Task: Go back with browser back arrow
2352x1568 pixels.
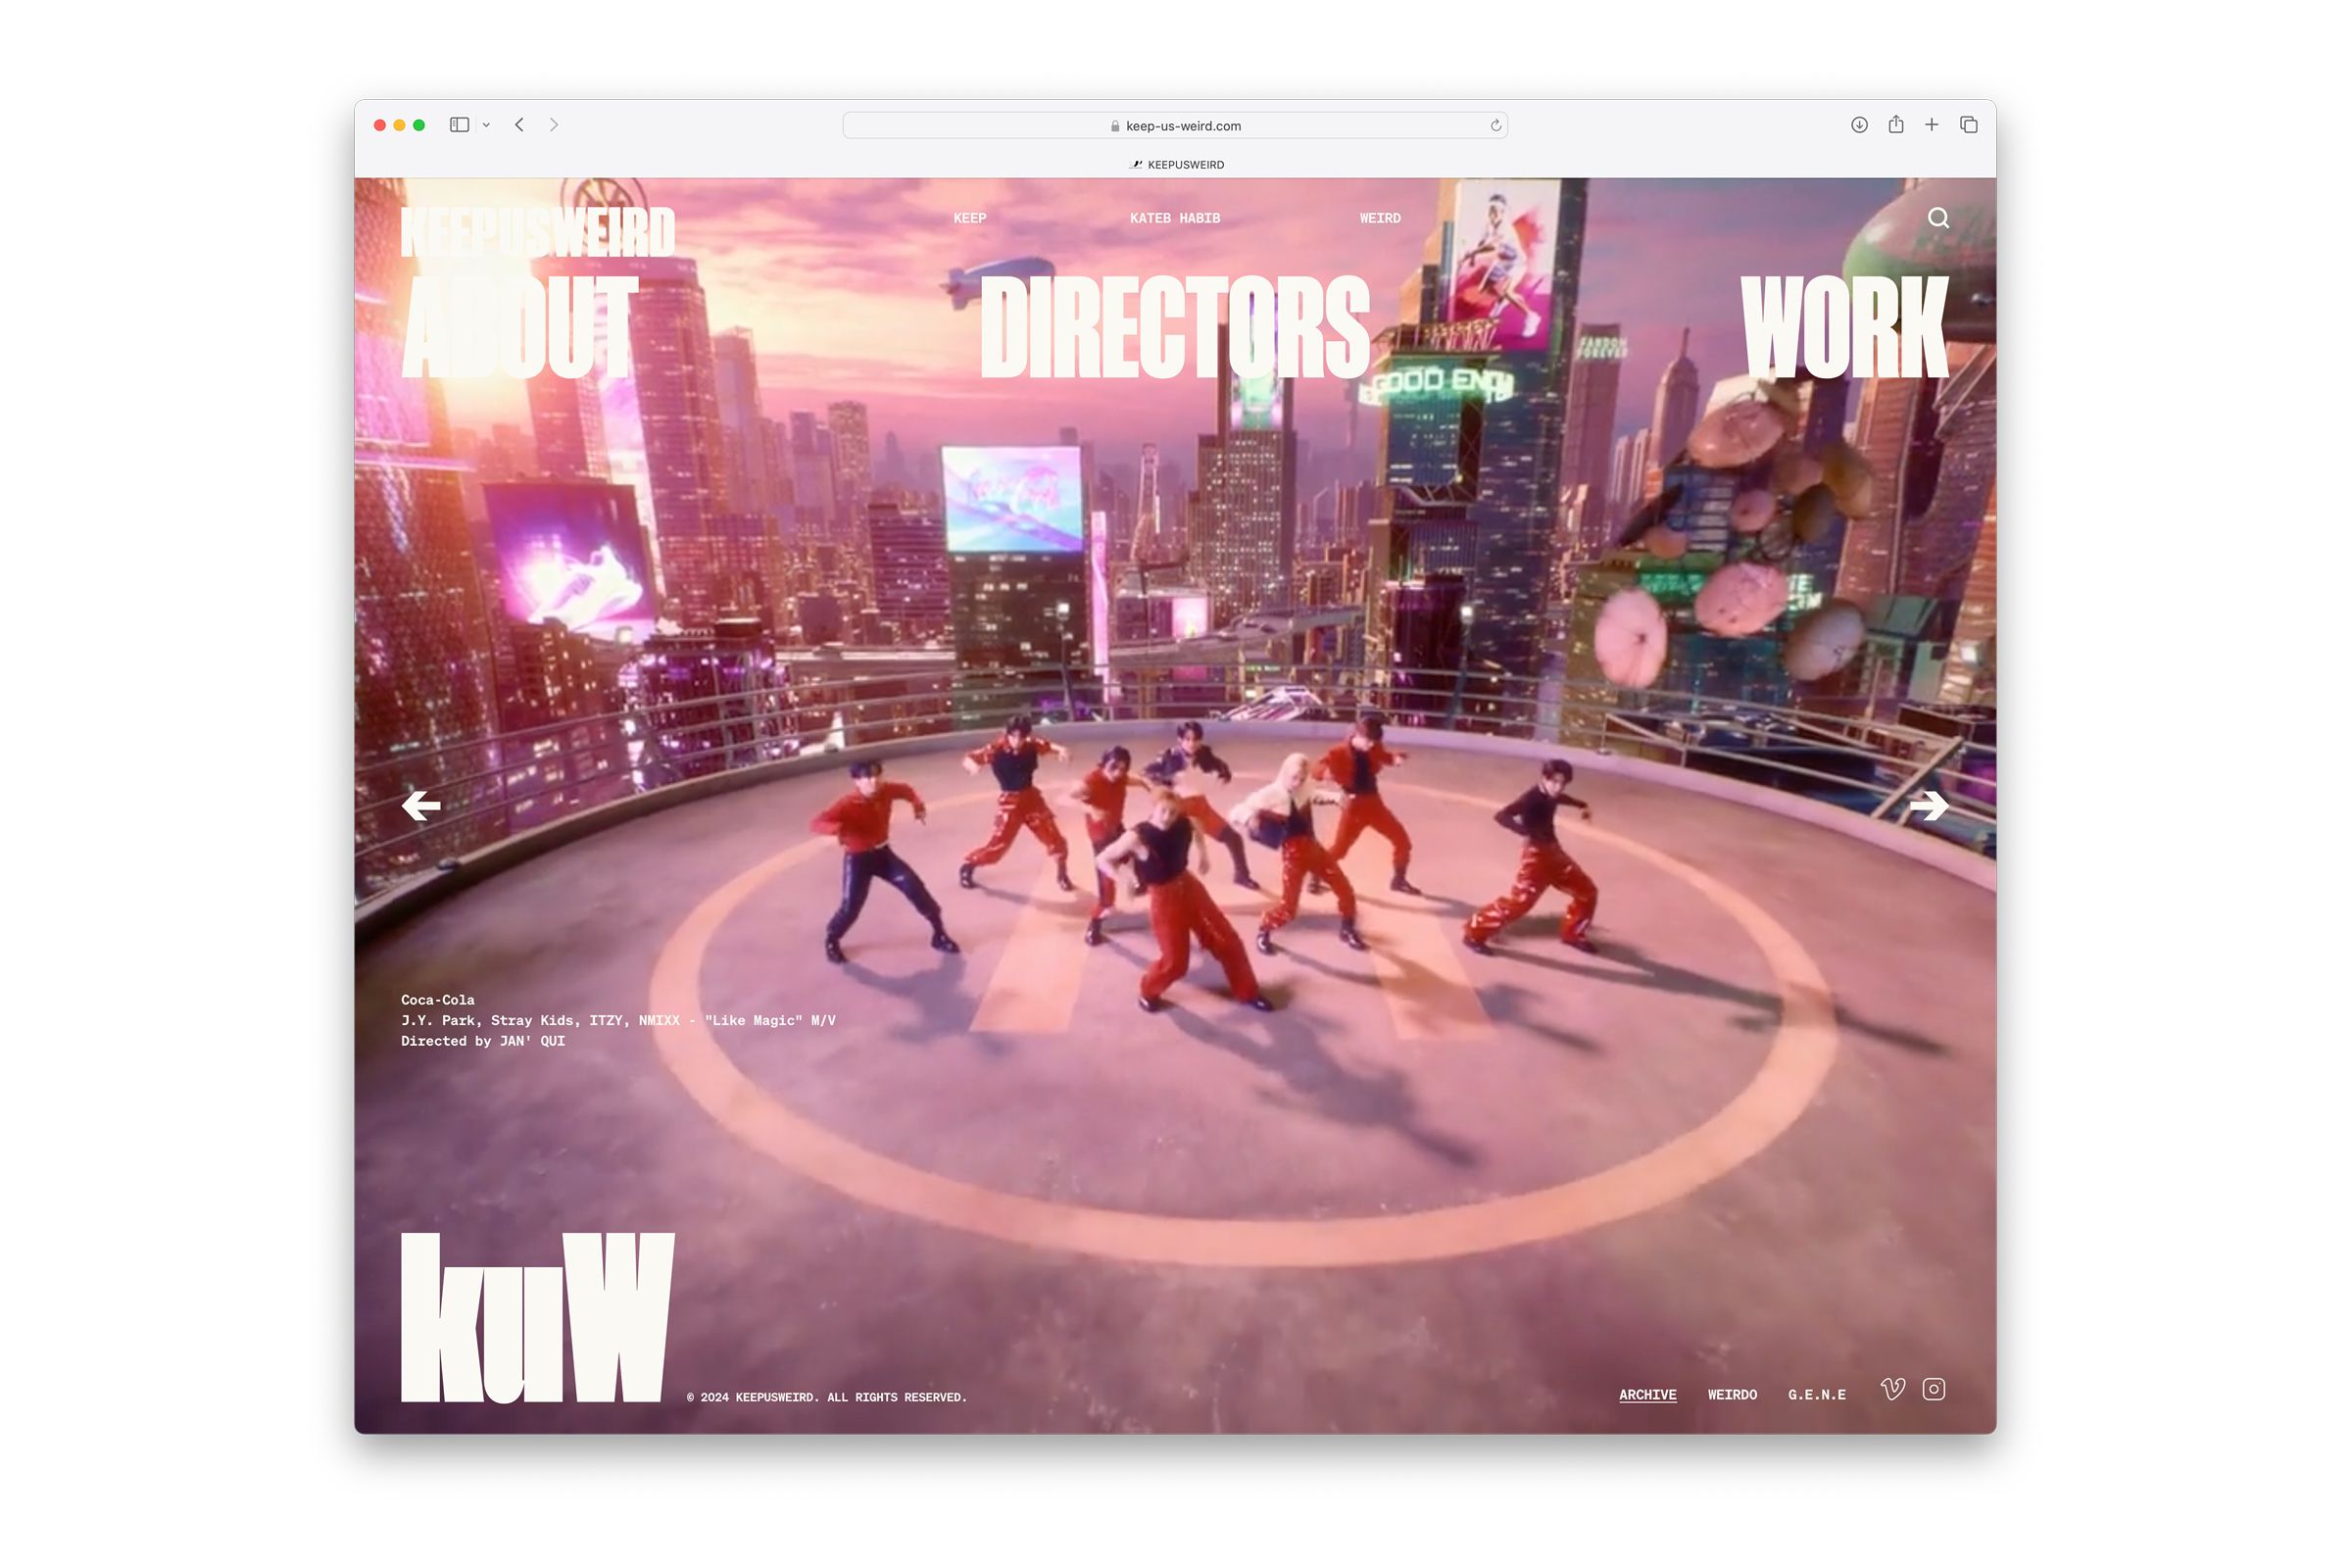Action: click(x=520, y=125)
